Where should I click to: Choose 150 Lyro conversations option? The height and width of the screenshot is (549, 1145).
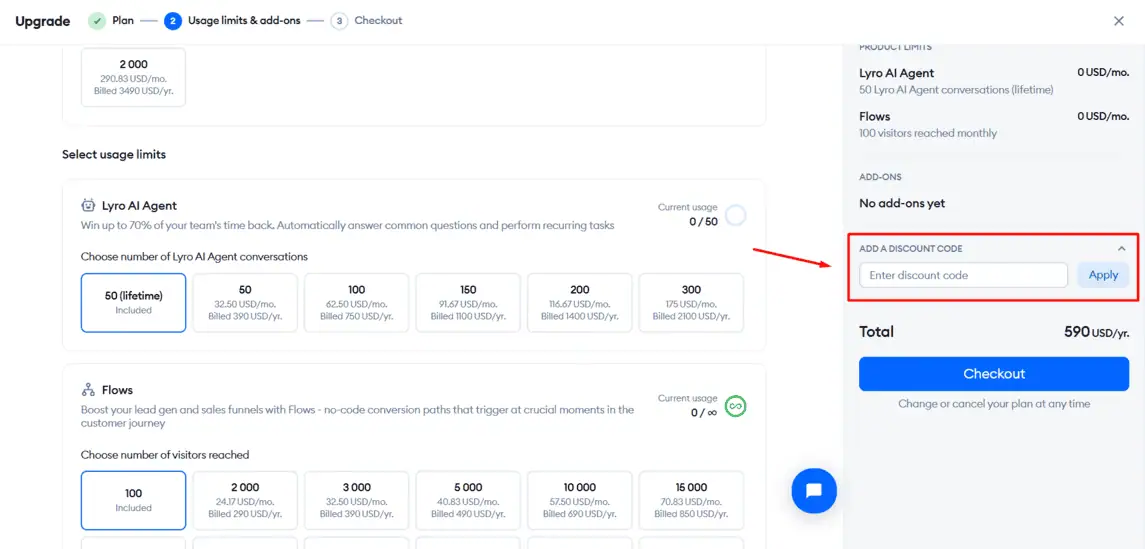coord(468,303)
